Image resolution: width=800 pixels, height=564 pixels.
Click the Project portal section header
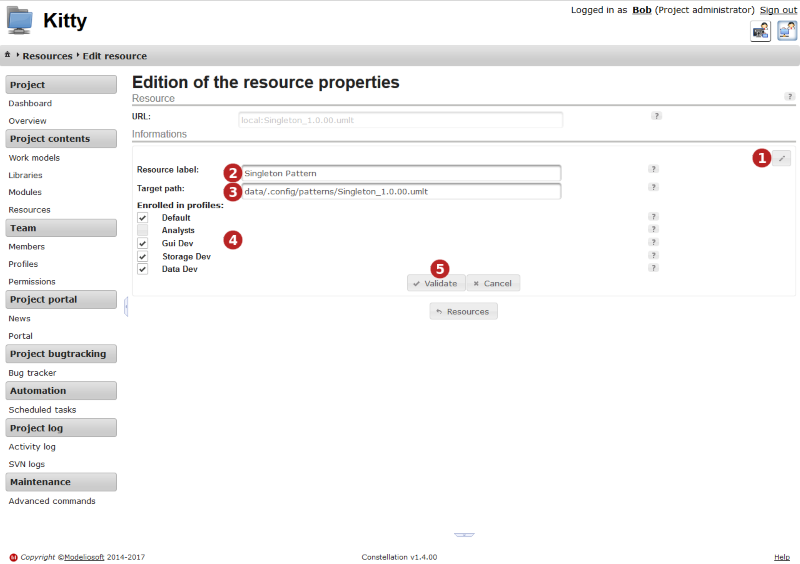pyautogui.click(x=61, y=299)
